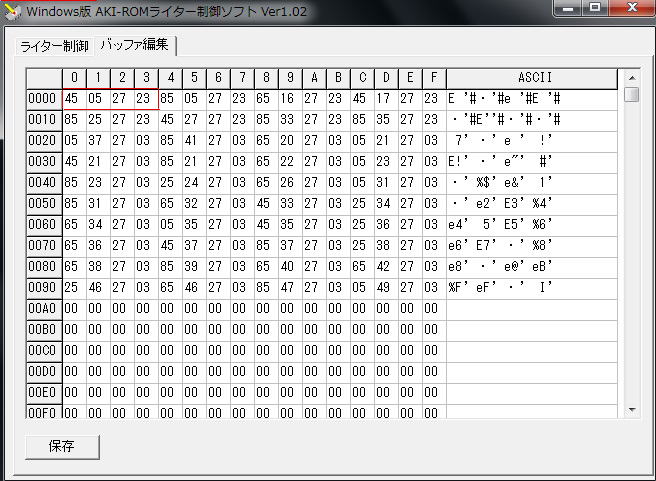Select cell 32 in row 0050

pyautogui.click(x=194, y=204)
